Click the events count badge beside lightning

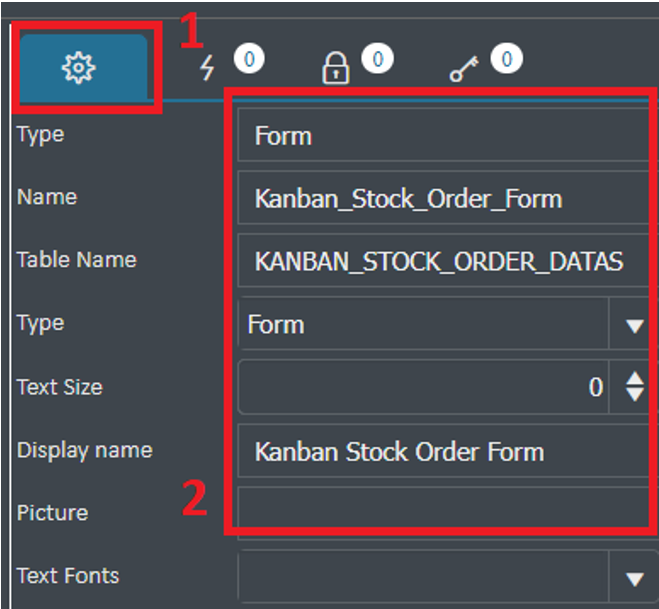pos(249,58)
